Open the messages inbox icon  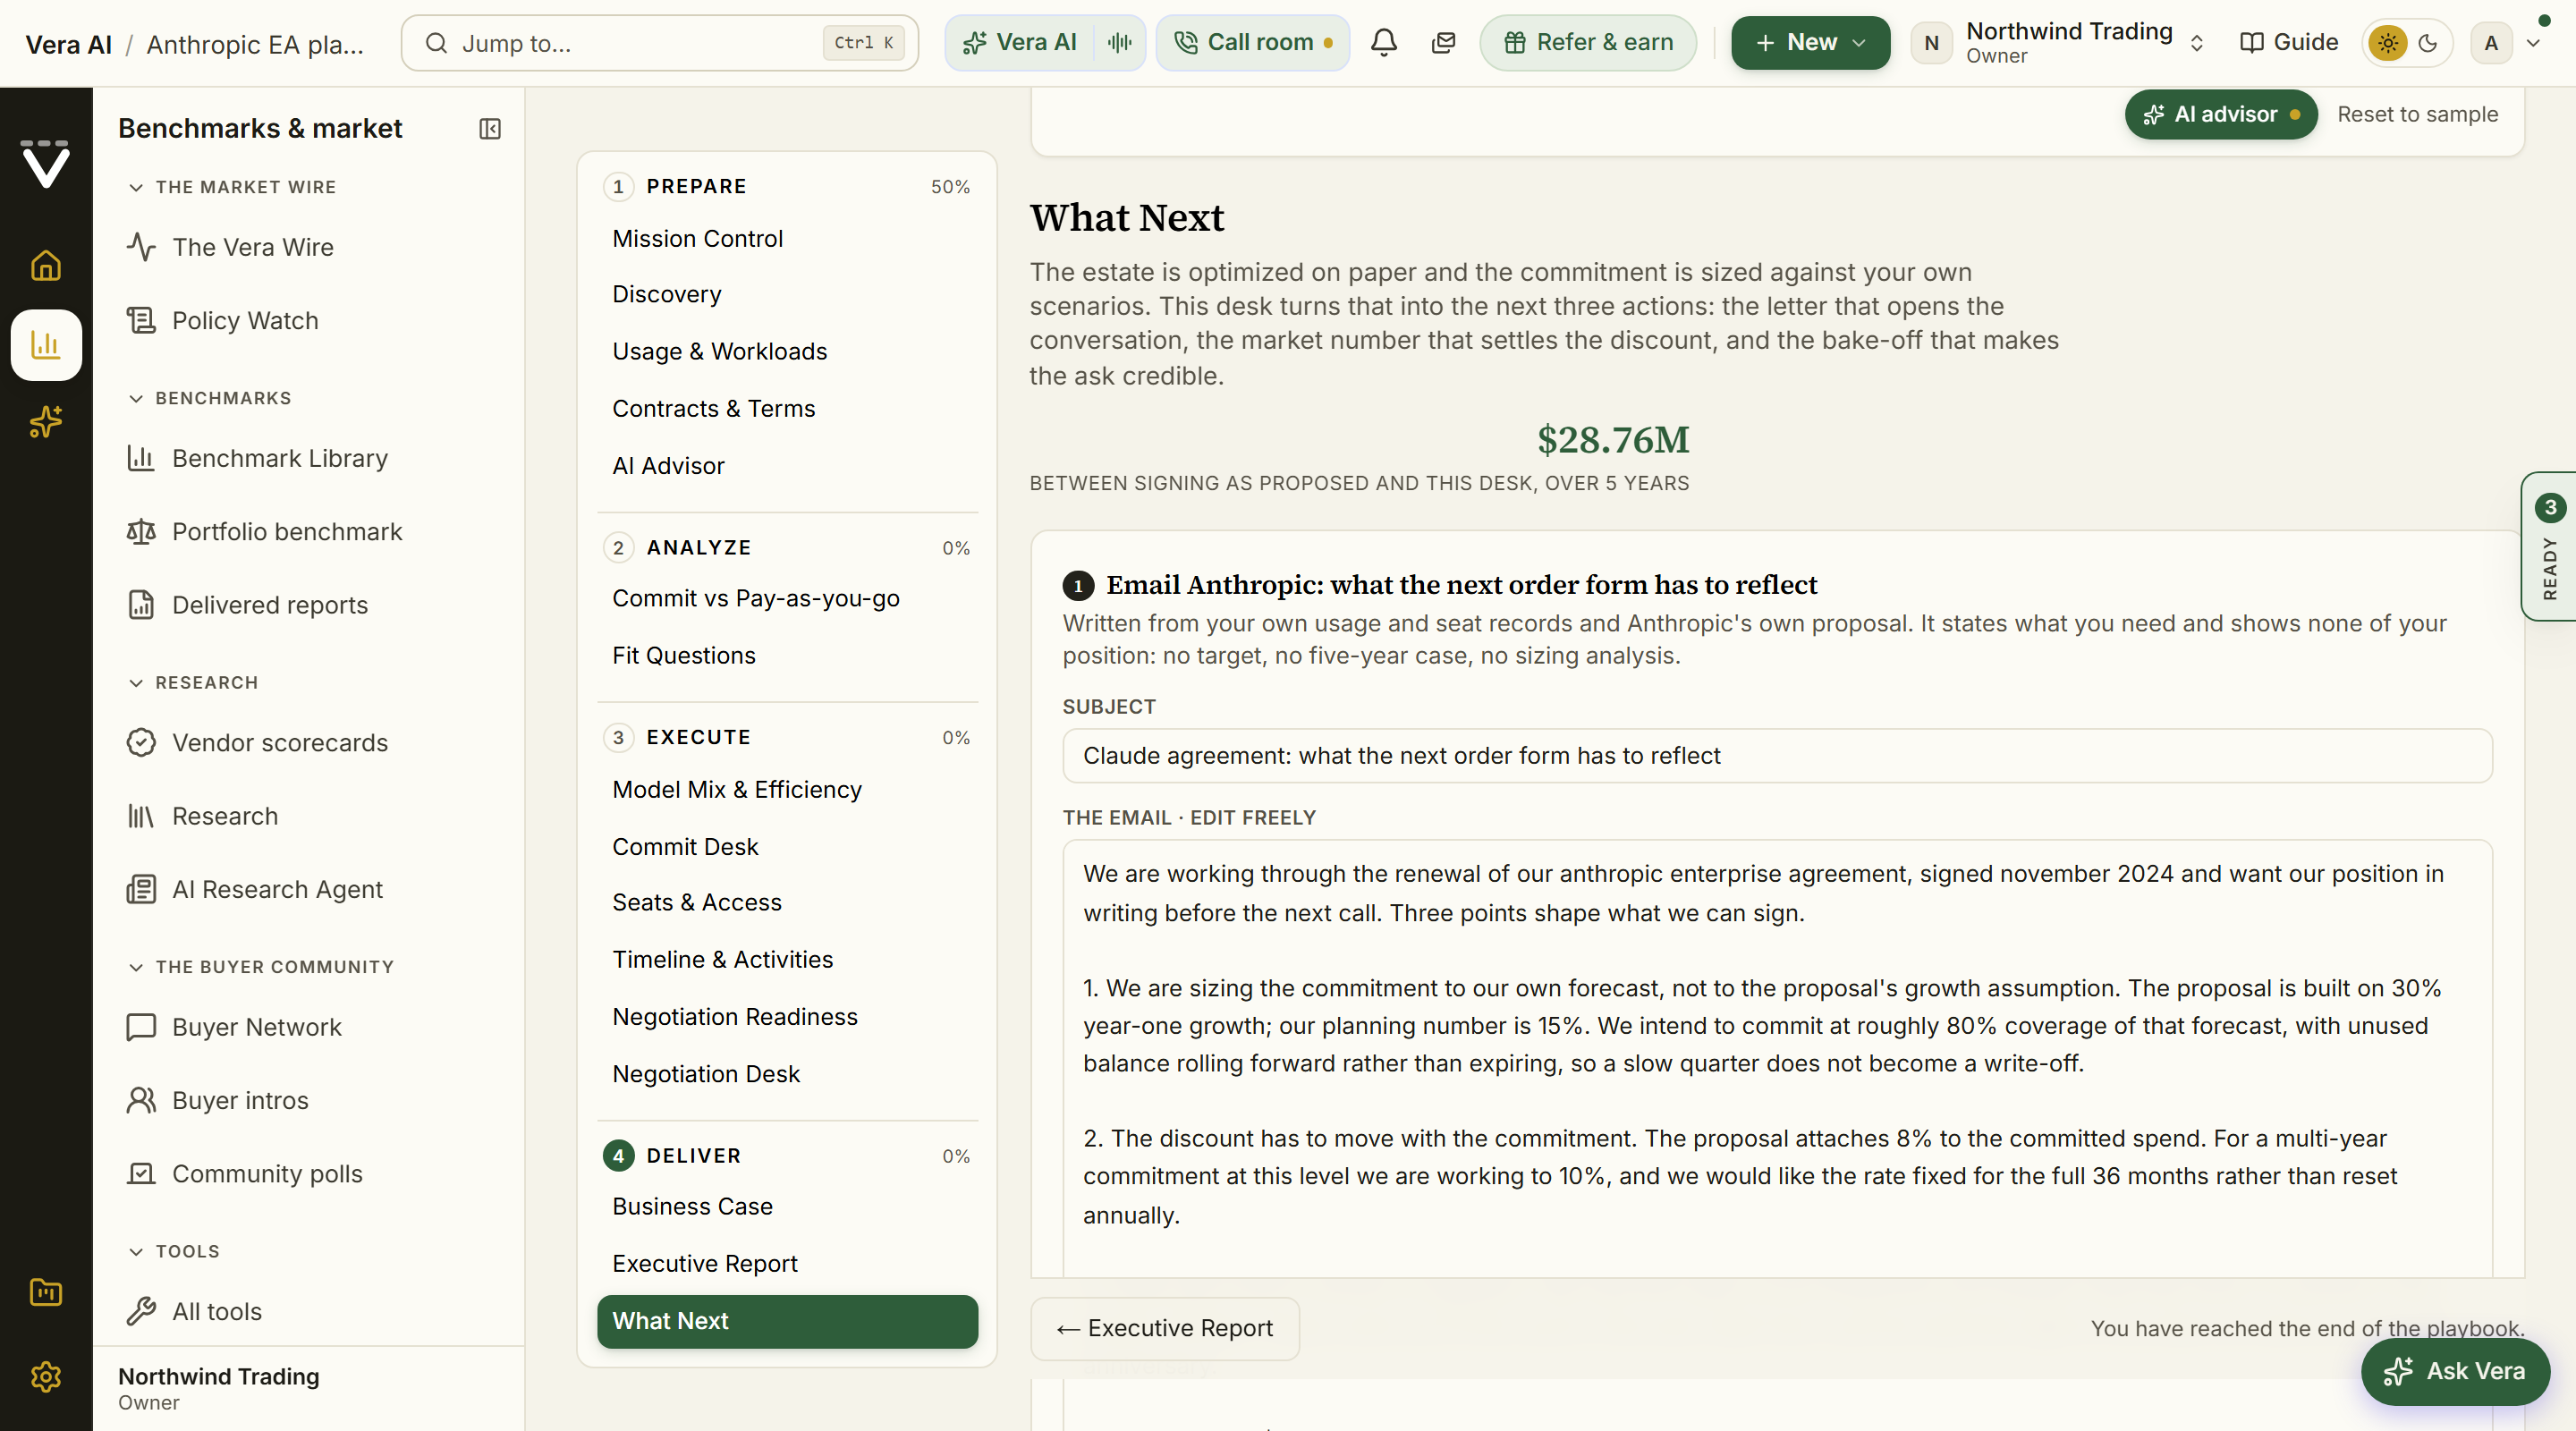tap(1443, 43)
